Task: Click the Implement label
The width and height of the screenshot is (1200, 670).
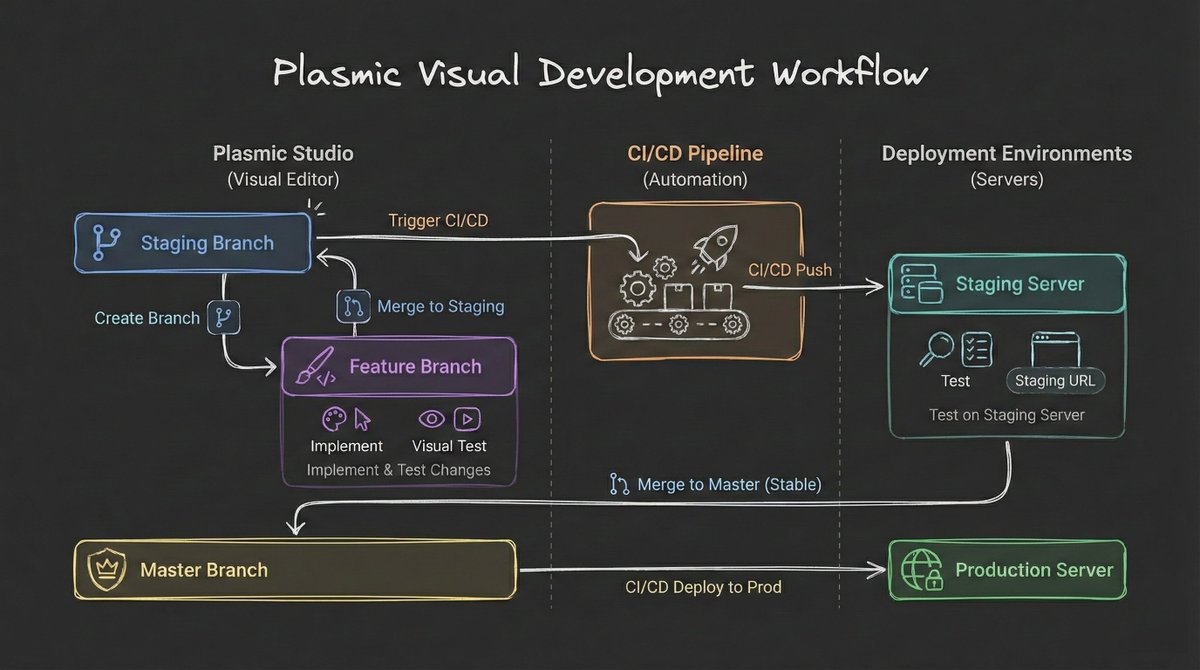Action: coord(347,446)
